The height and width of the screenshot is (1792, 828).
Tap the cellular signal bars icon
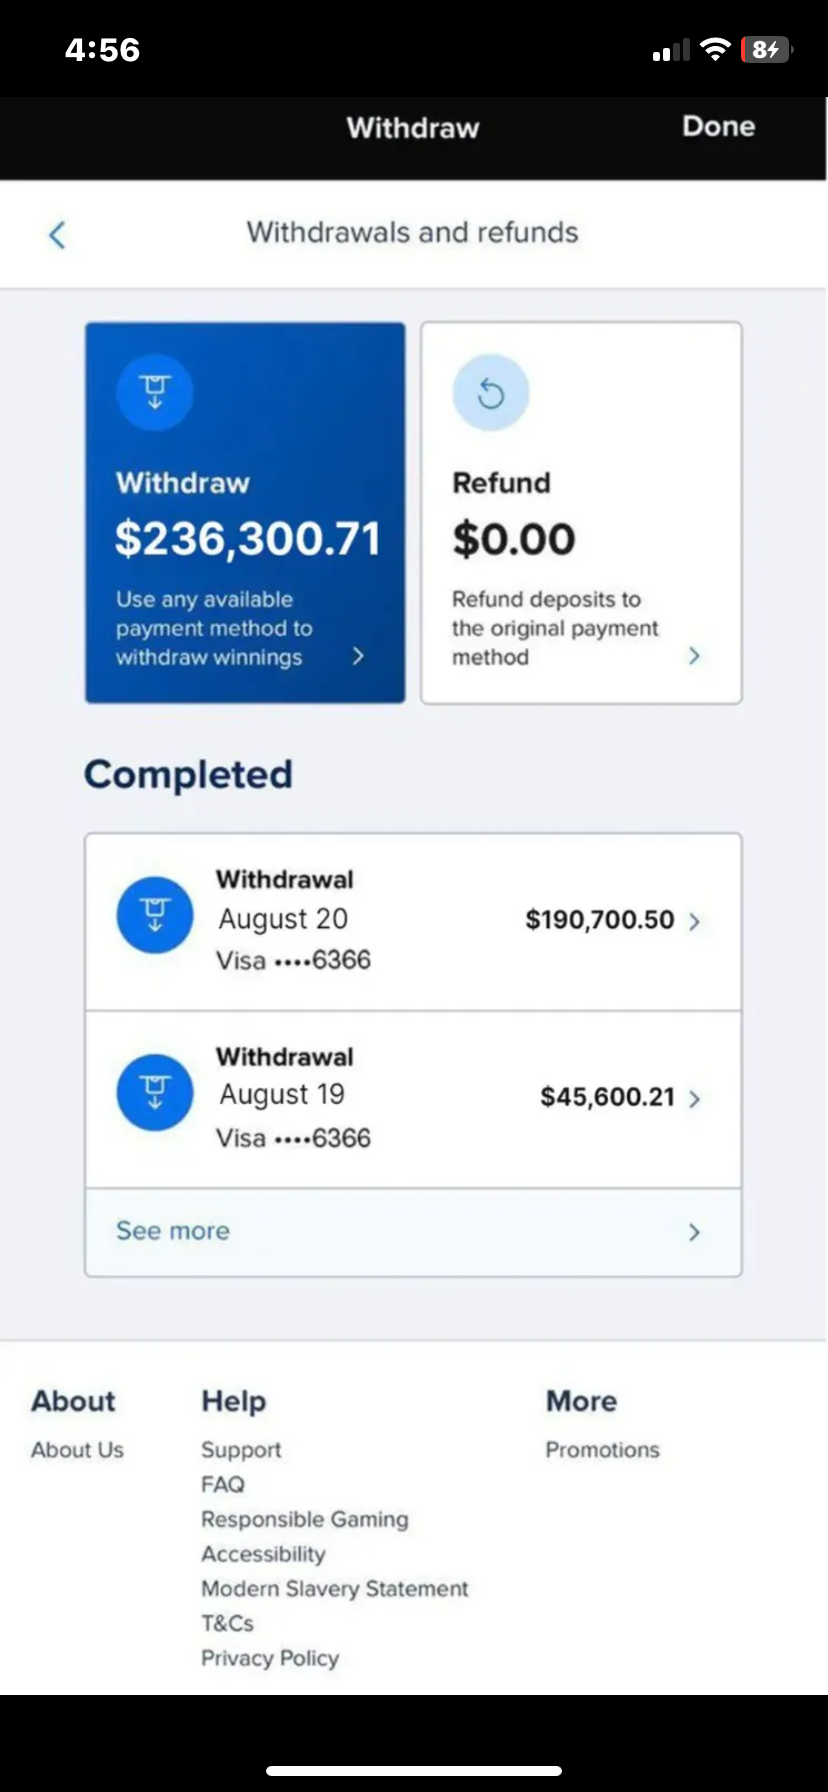pos(671,51)
